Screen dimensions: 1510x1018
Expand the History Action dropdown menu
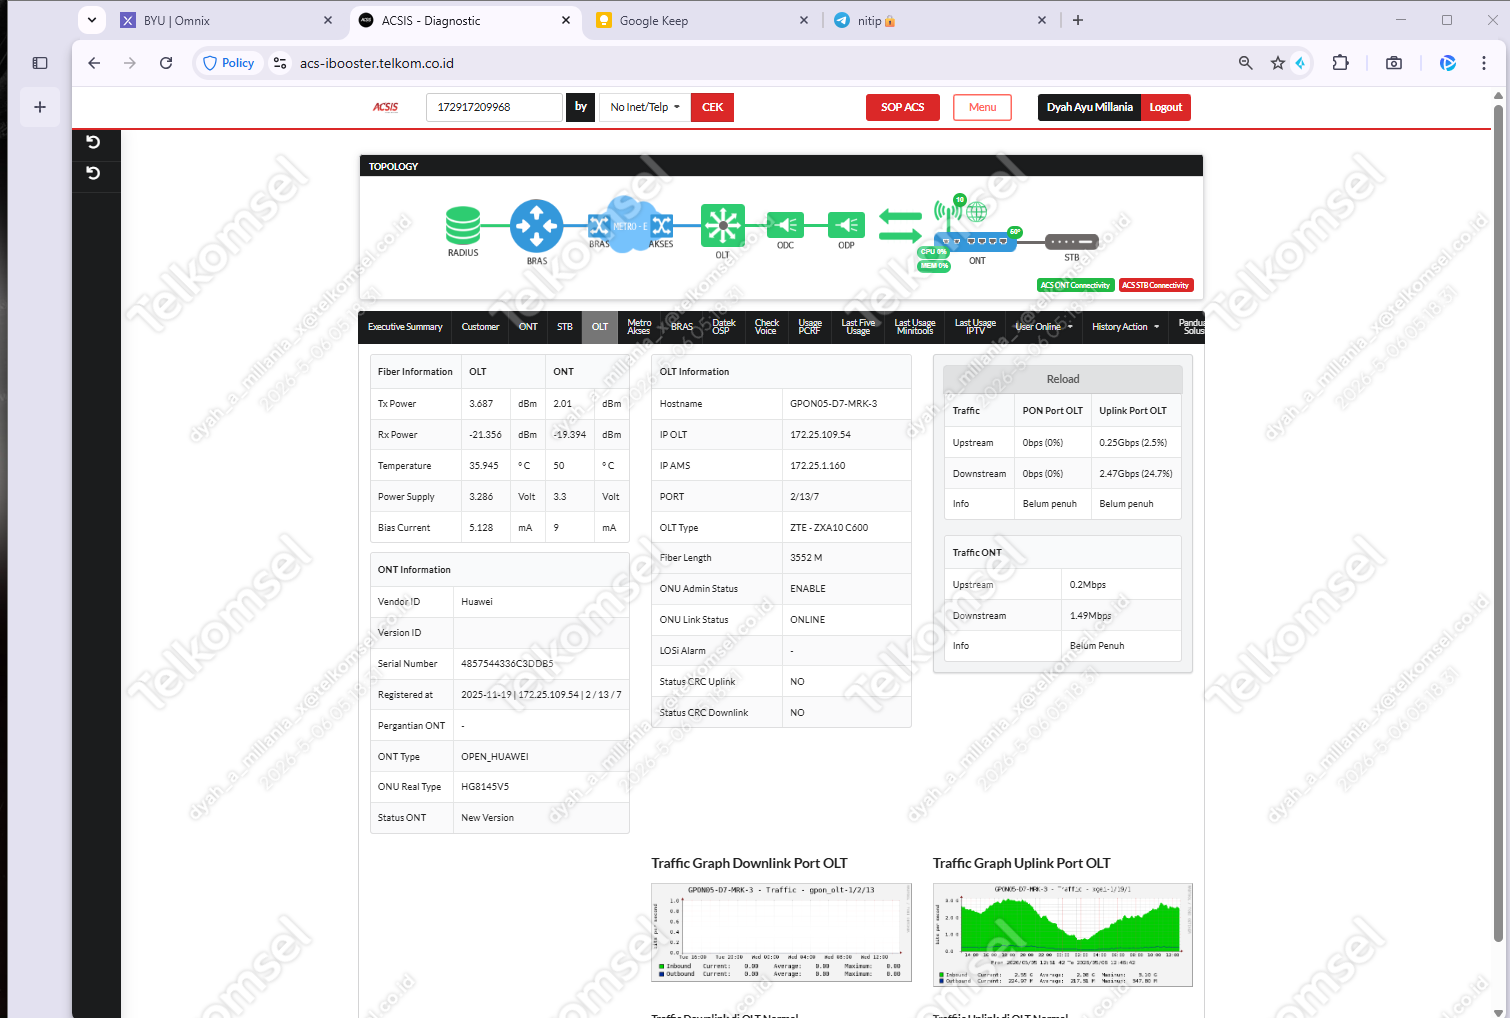tap(1126, 327)
